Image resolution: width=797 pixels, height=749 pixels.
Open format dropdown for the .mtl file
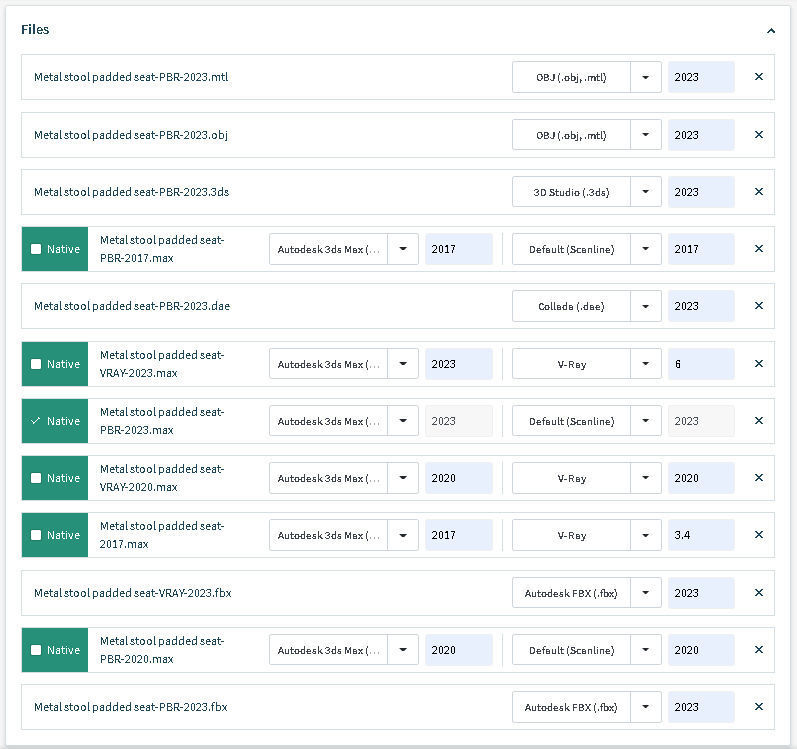(646, 77)
